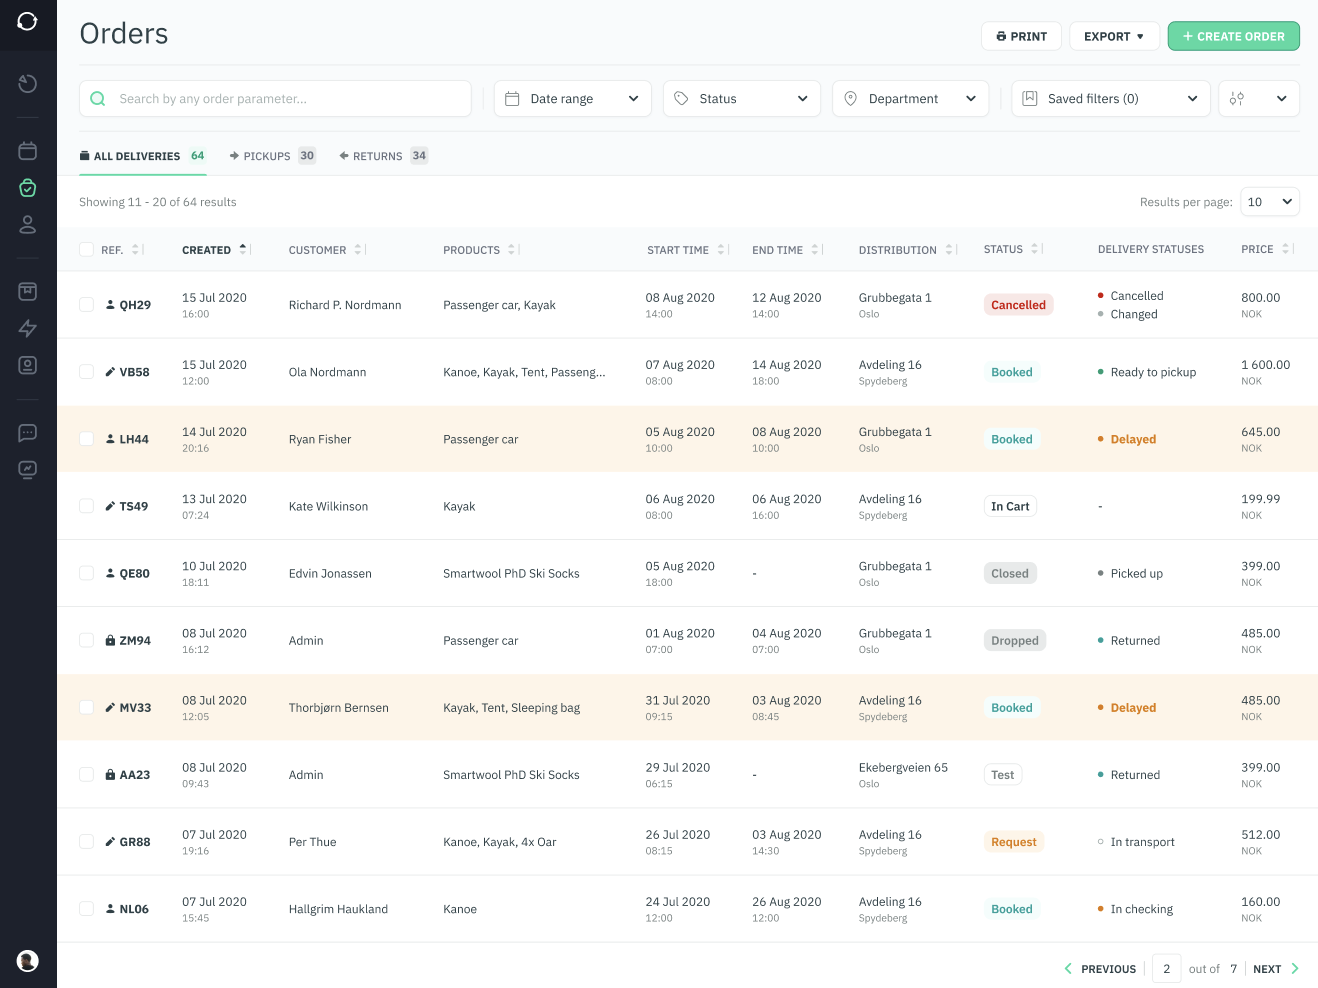Viewport: 1318px width, 988px height.
Task: Click the lock icon beside ZM94
Action: (x=110, y=640)
